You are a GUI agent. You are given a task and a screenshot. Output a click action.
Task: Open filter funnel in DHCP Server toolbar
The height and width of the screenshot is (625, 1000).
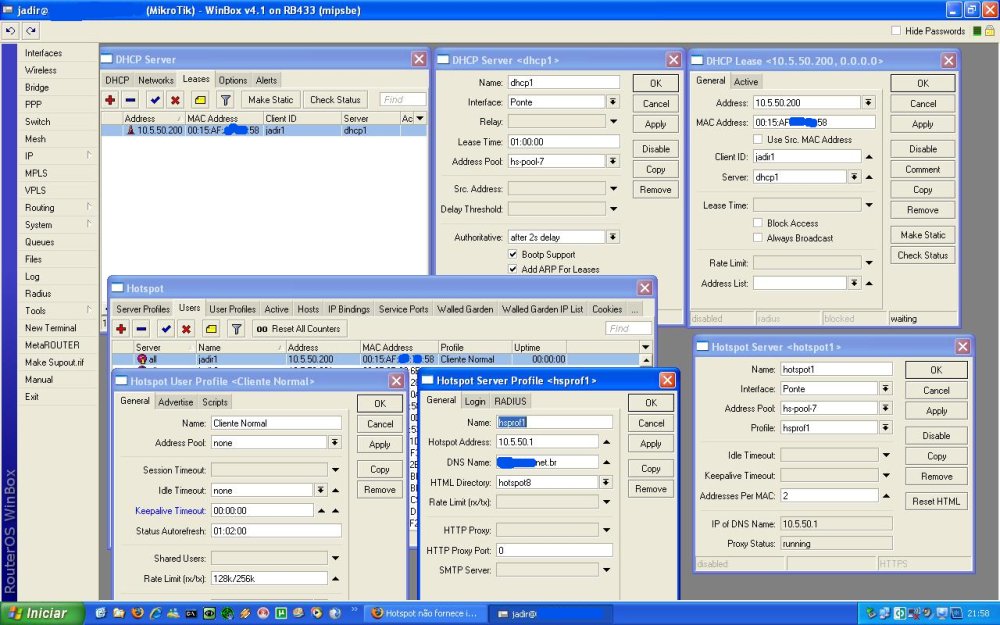tap(225, 100)
